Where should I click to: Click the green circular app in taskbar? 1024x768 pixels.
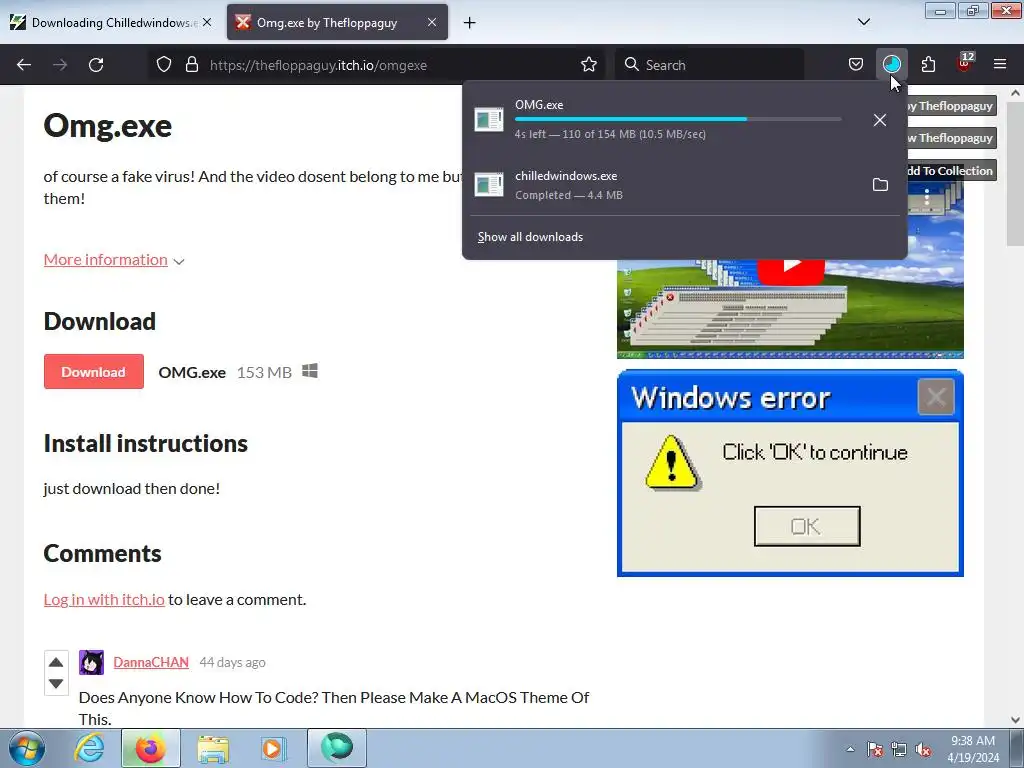coord(337,747)
